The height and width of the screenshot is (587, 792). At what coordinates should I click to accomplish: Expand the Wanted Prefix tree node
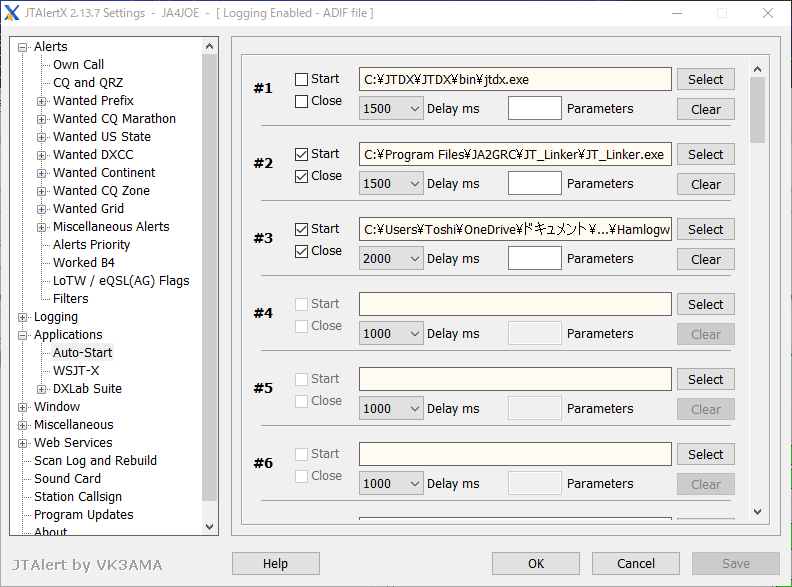coord(41,102)
